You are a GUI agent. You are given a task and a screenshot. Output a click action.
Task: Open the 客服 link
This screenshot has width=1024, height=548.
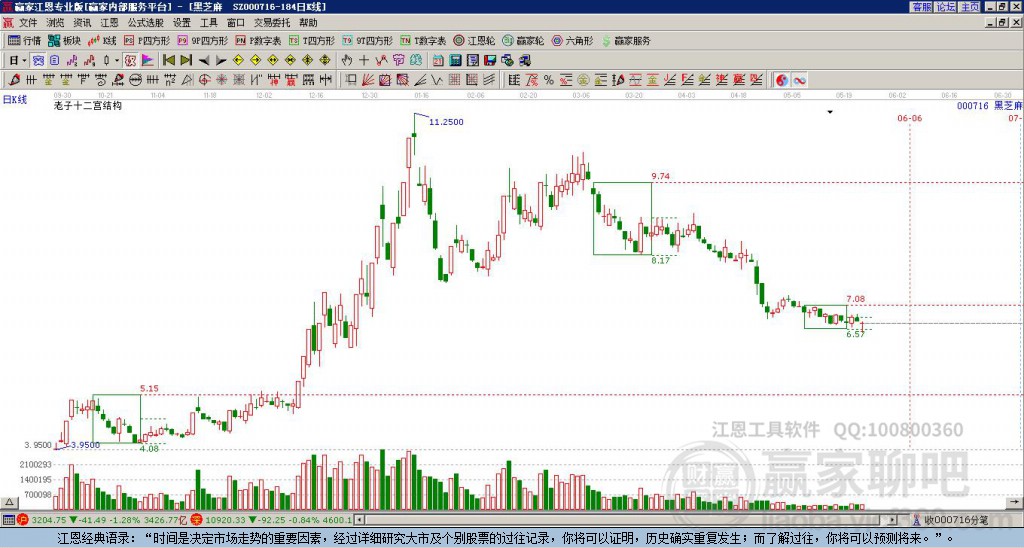(921, 7)
